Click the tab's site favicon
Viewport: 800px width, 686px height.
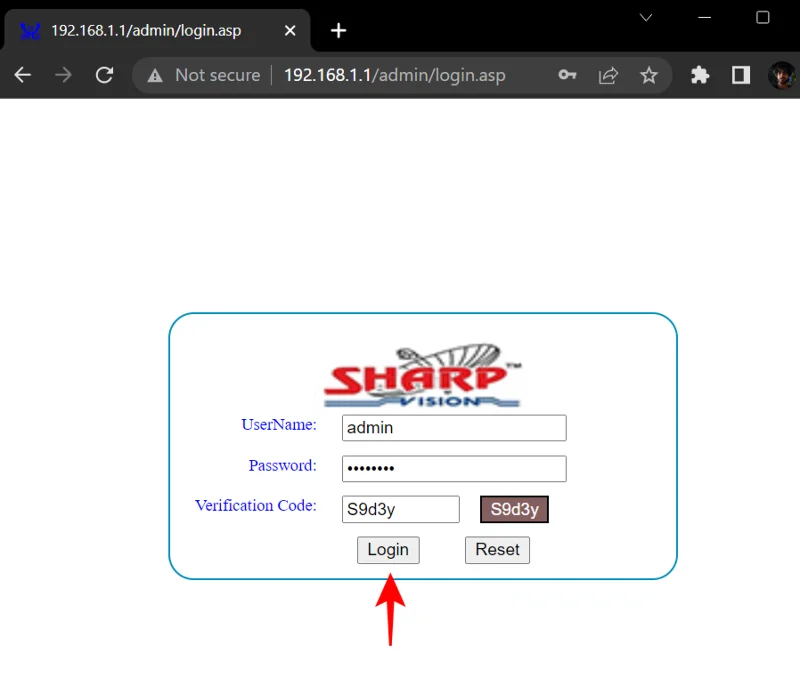pos(30,31)
